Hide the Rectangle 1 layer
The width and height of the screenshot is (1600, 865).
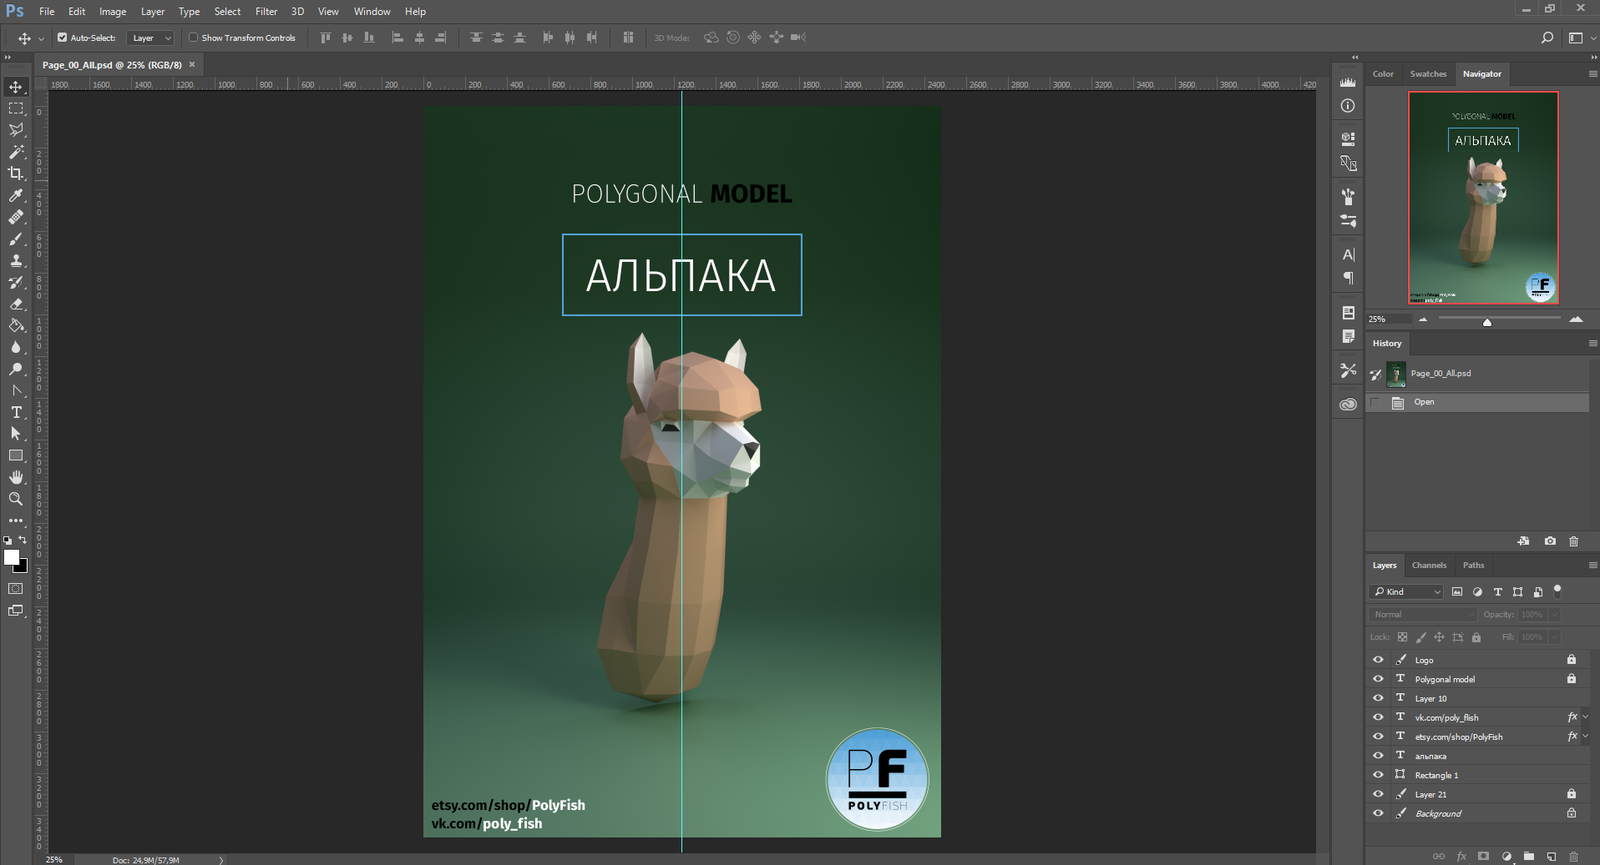pos(1378,775)
